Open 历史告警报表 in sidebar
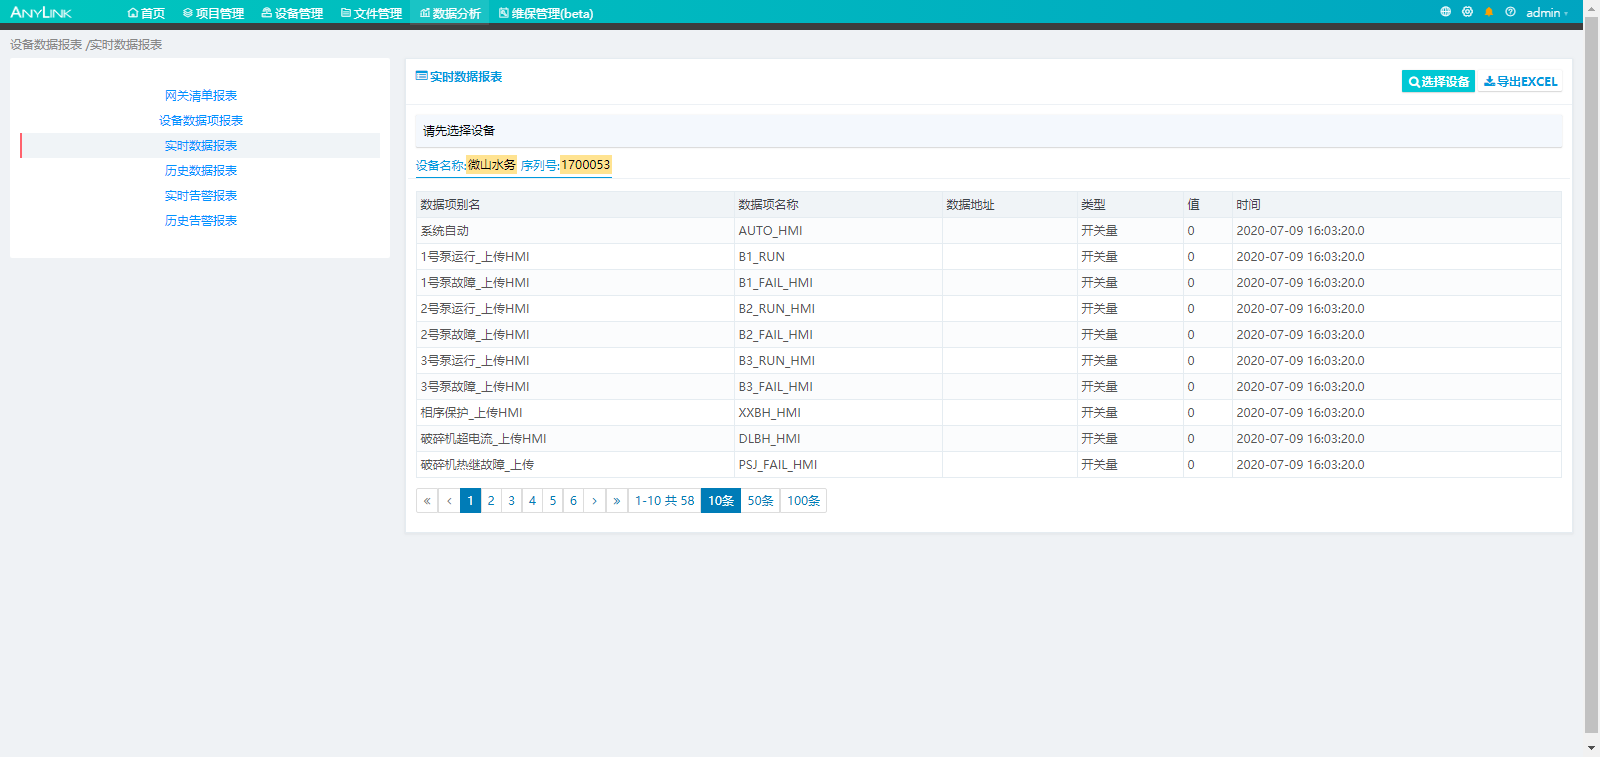The width and height of the screenshot is (1600, 757). point(201,221)
